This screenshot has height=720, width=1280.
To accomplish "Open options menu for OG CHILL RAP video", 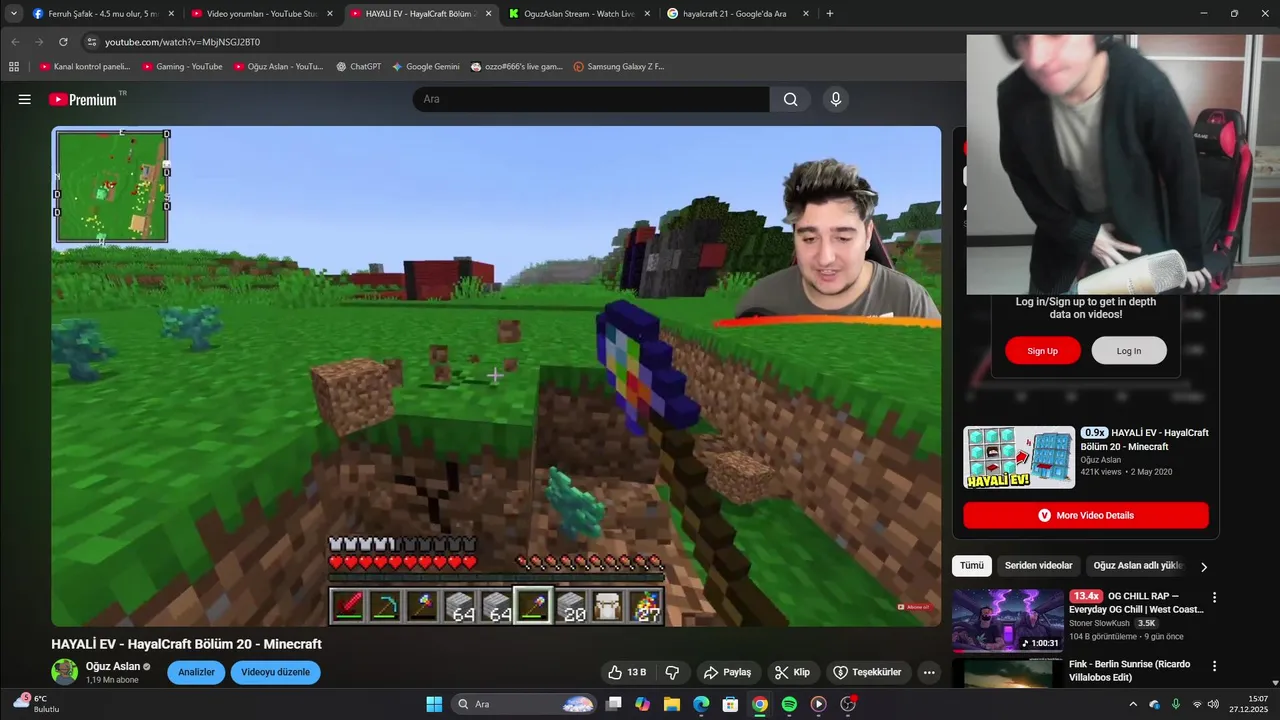I will pyautogui.click(x=1215, y=598).
